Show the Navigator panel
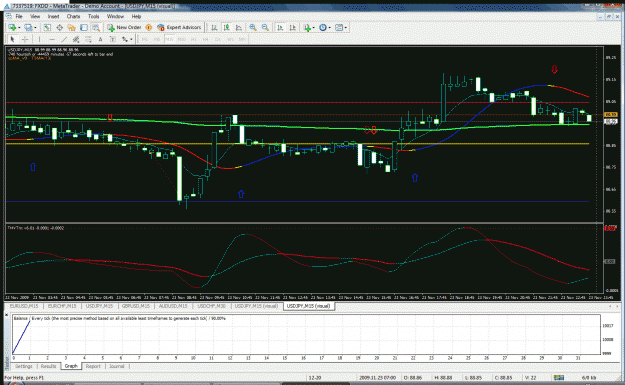 click(71, 27)
